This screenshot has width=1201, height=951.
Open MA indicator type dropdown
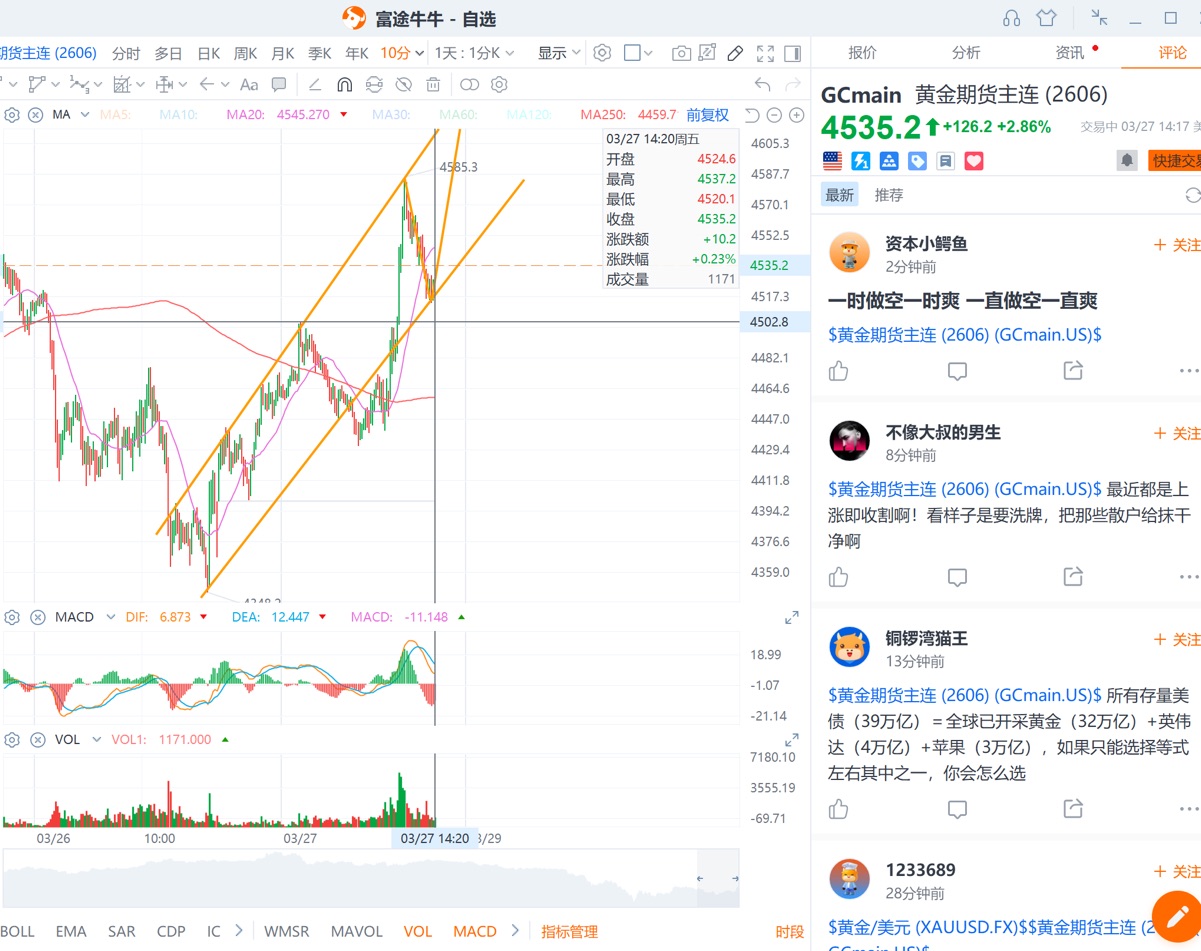pyautogui.click(x=85, y=115)
